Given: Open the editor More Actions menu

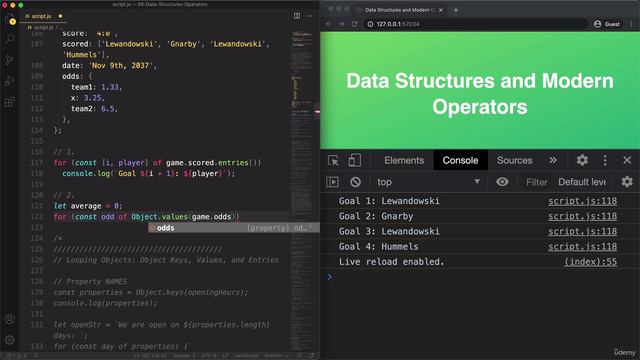Looking at the screenshot, I should tap(310, 16).
